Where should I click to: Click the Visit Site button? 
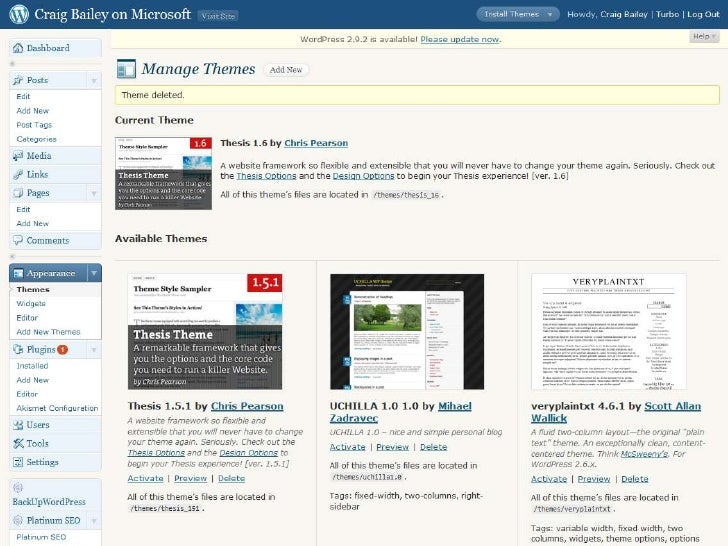(x=218, y=16)
